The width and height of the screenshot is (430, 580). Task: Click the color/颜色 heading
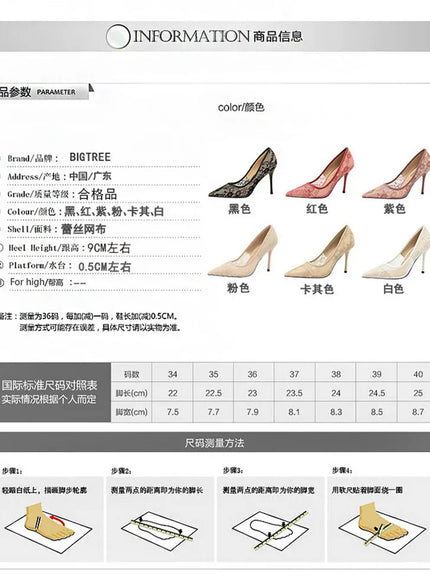[x=241, y=107]
